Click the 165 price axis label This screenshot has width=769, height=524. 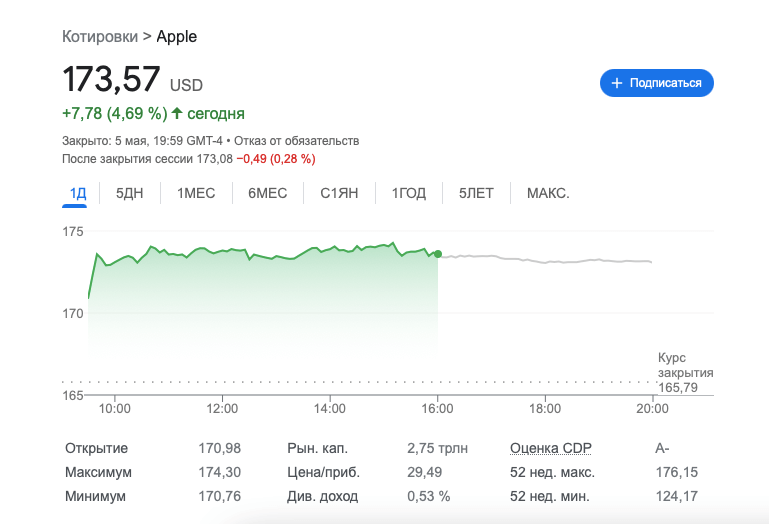click(x=73, y=395)
